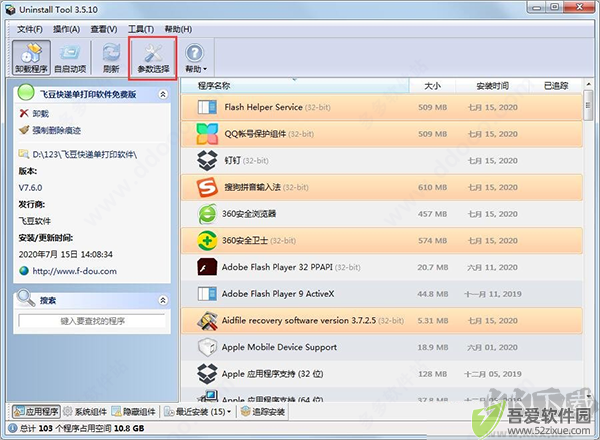Open the 文件(F) menu

click(x=29, y=29)
